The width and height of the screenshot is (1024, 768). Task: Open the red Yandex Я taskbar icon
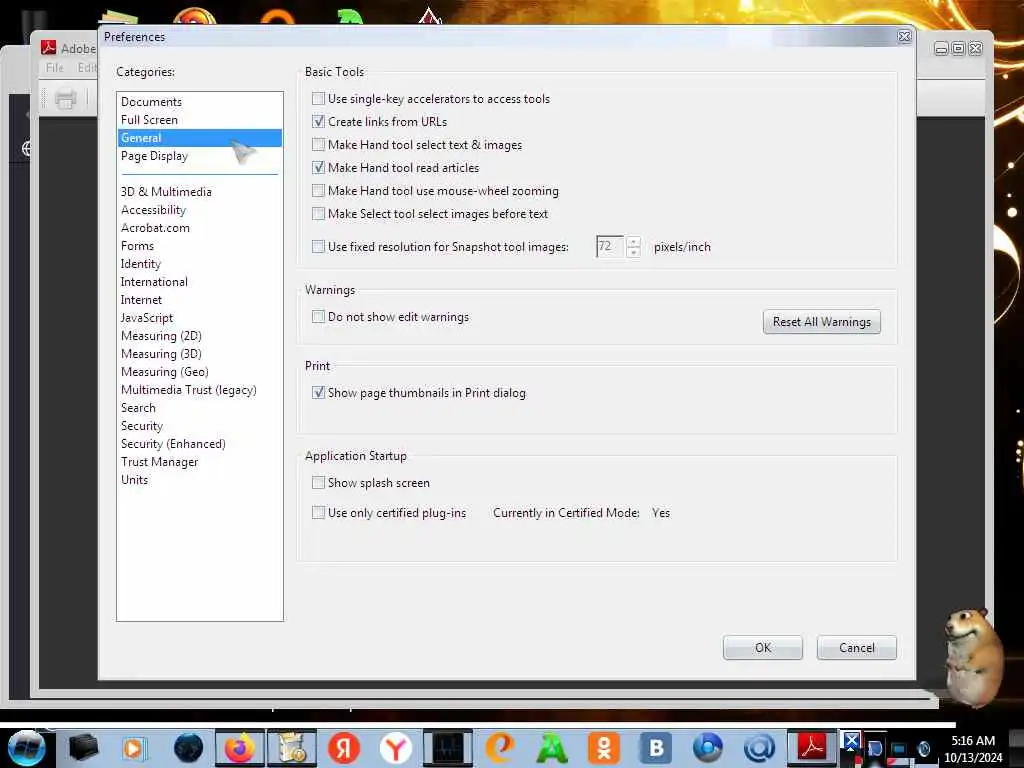pyautogui.click(x=344, y=748)
